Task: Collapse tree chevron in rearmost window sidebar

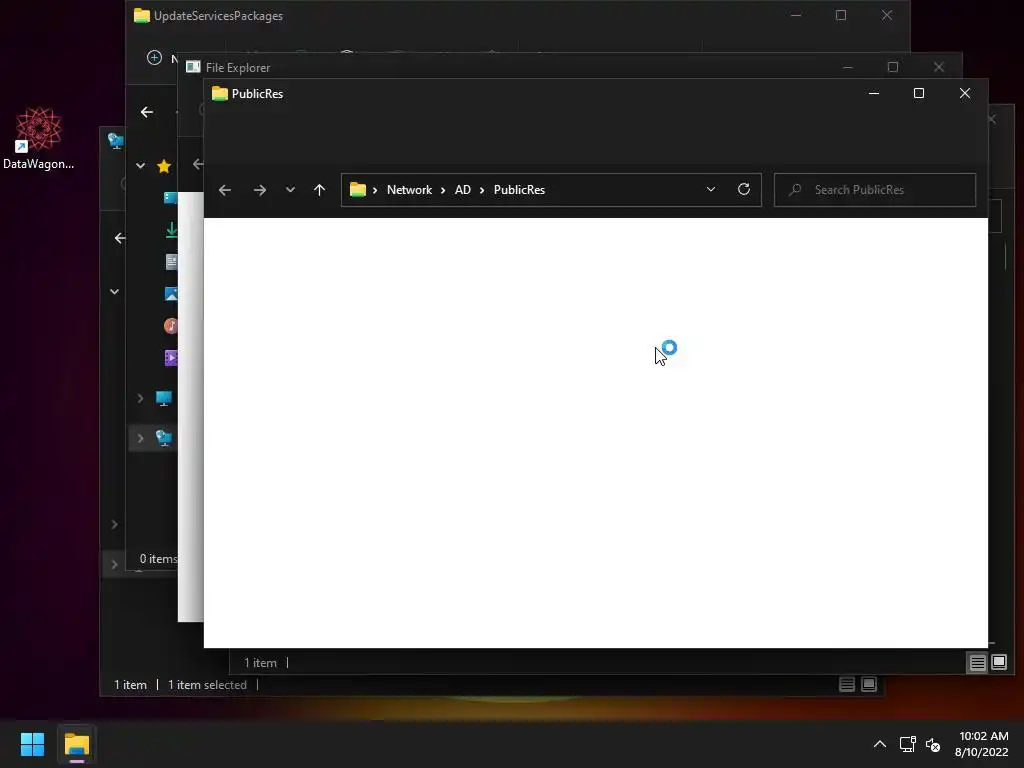Action: click(x=114, y=291)
